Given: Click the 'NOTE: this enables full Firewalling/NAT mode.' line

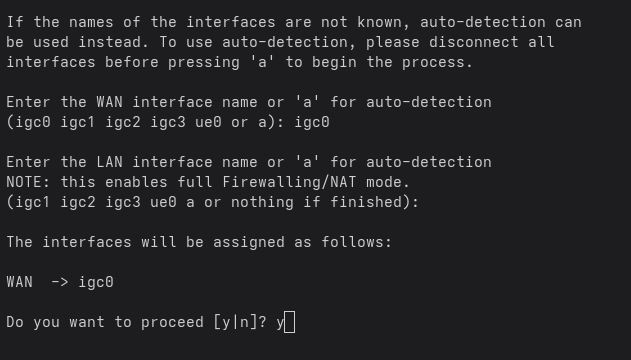Looking at the screenshot, I should (208, 182).
